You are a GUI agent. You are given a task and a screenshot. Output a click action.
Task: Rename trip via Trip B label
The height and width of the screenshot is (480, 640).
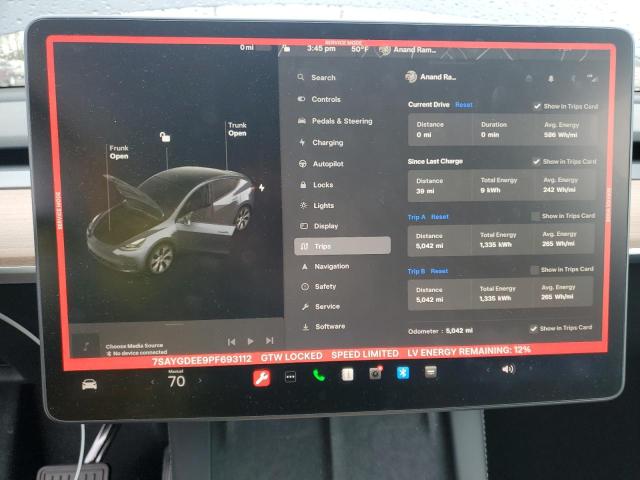coord(416,271)
